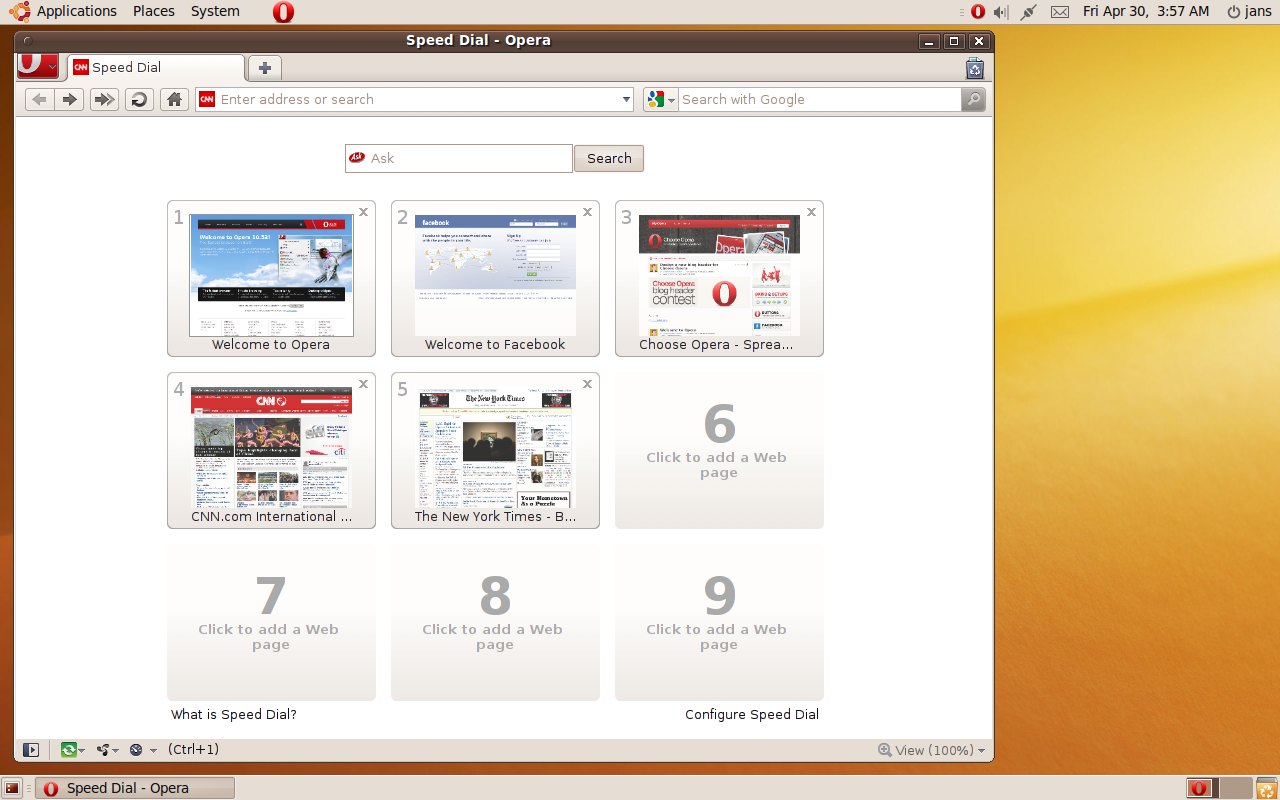1280x800 pixels.
Task: Go forward with the Forward arrow button
Action: [69, 99]
